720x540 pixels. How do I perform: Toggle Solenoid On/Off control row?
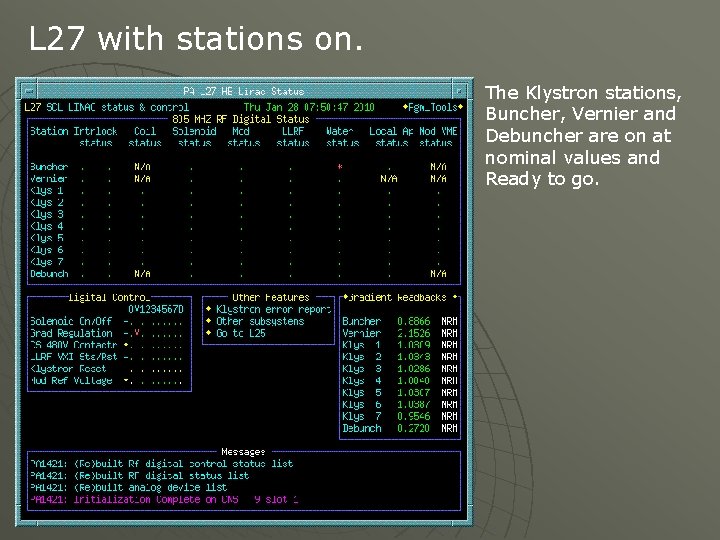[x=106, y=321]
